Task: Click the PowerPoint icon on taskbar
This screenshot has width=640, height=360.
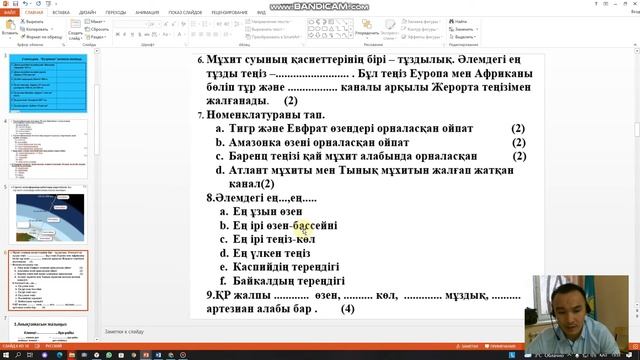Action: tap(146, 355)
